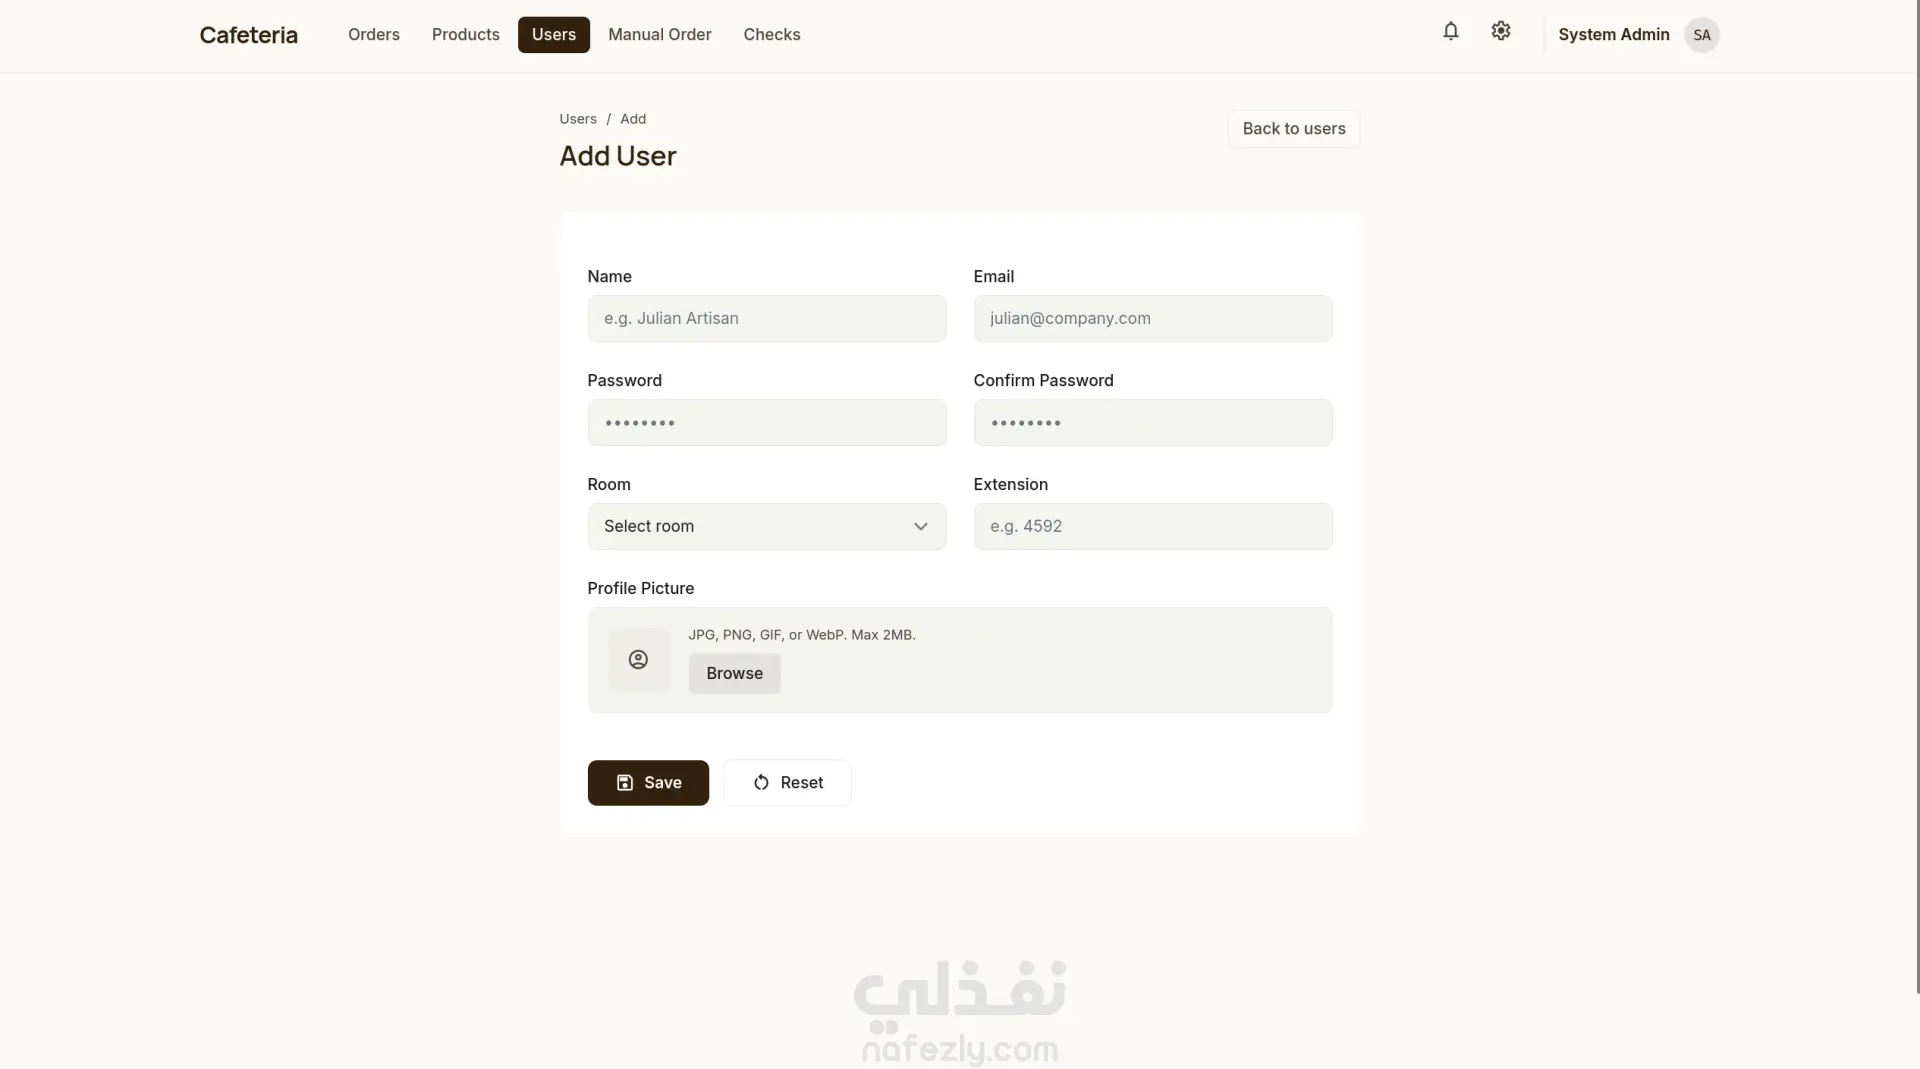This screenshot has width=1920, height=1069.
Task: Click the profile picture placeholder icon
Action: pyautogui.click(x=638, y=660)
